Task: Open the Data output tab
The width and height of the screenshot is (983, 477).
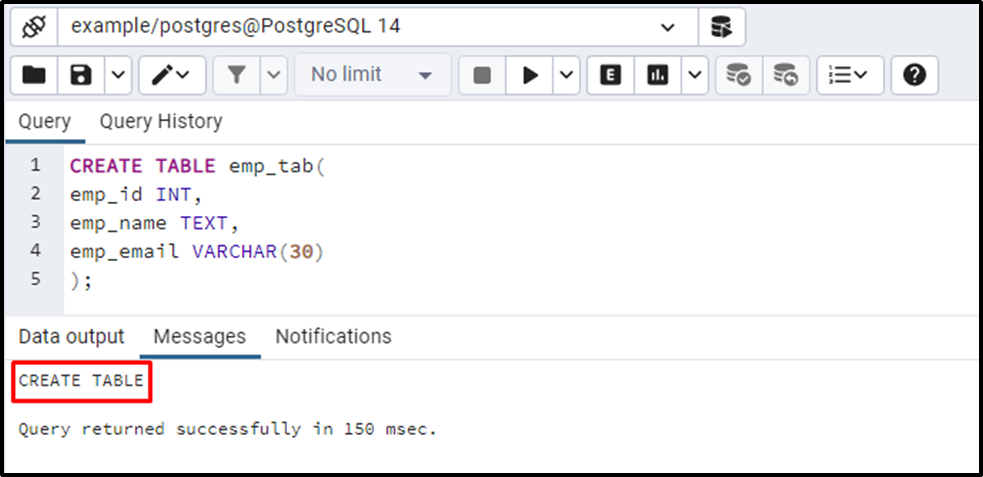Action: coord(71,337)
